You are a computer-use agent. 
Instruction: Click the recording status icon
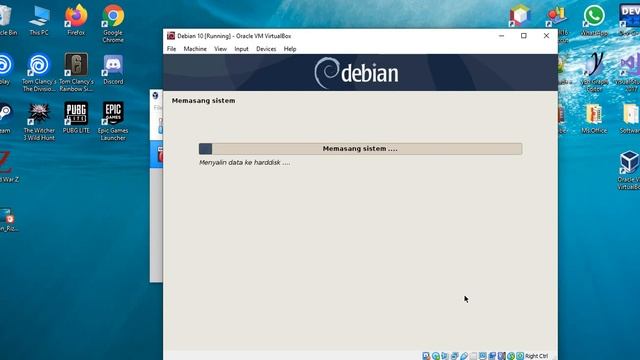tap(492, 356)
